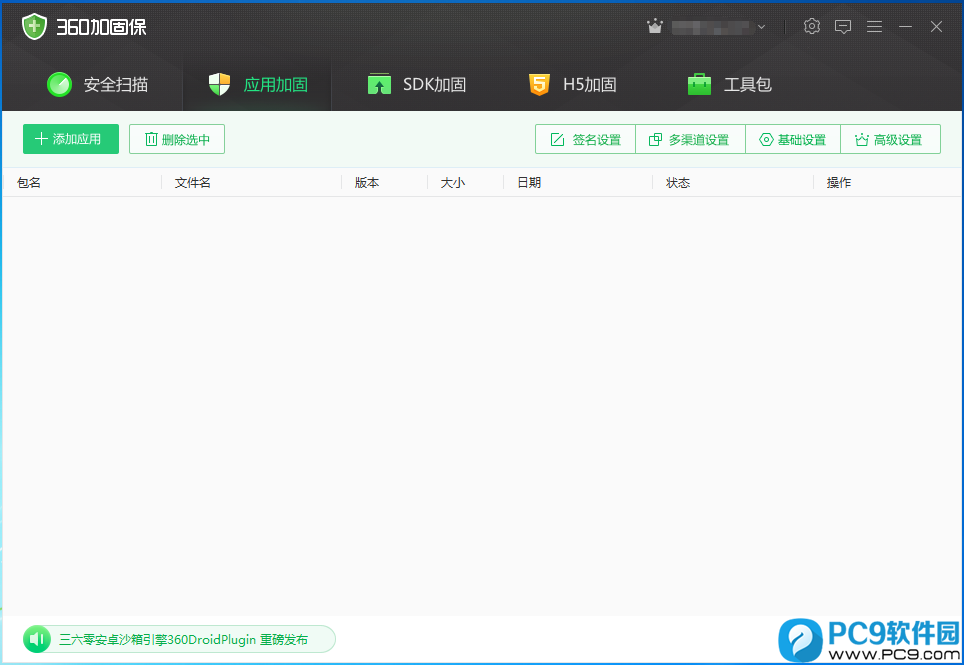This screenshot has height=665, width=964.
Task: Switch to the H5加固 tab
Action: [572, 84]
